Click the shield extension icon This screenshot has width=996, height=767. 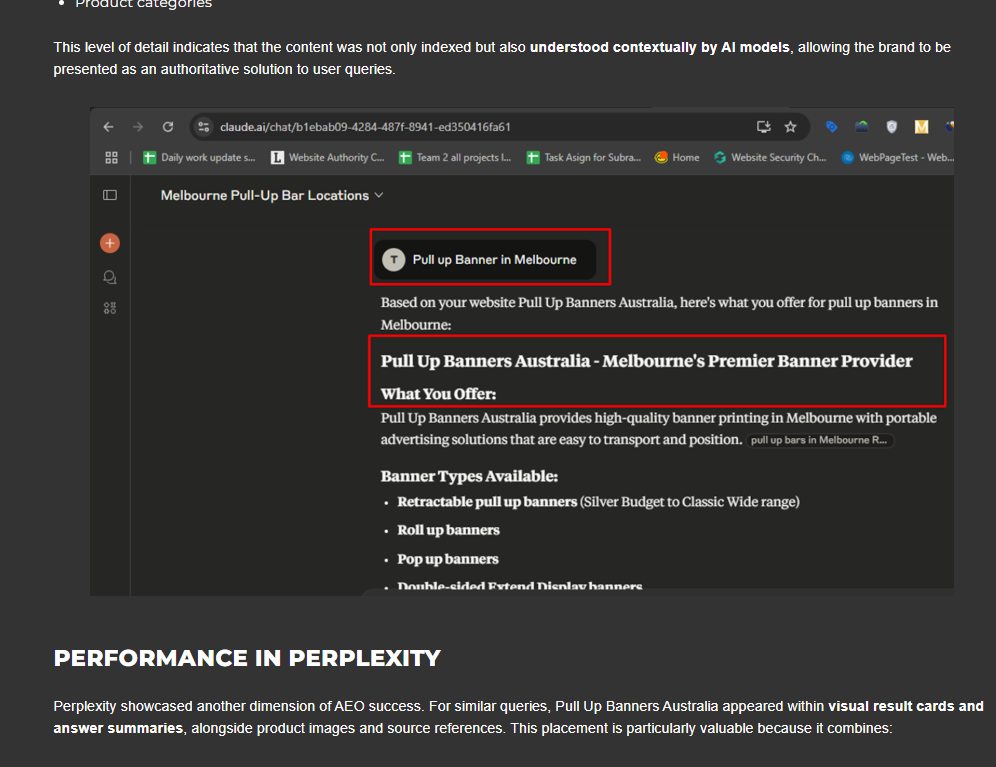[x=892, y=127]
